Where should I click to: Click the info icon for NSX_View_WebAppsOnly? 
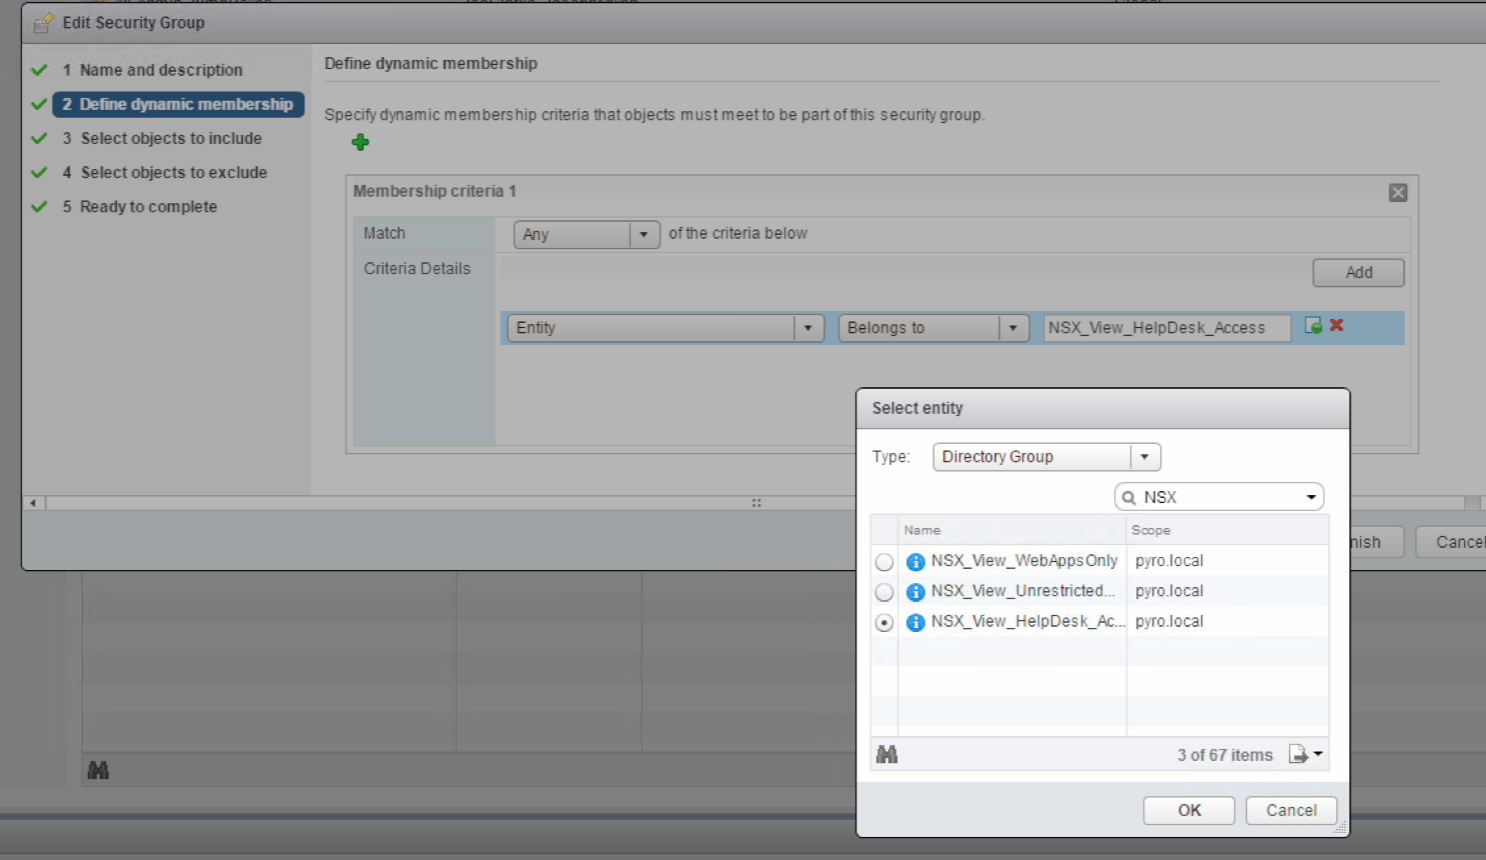915,562
